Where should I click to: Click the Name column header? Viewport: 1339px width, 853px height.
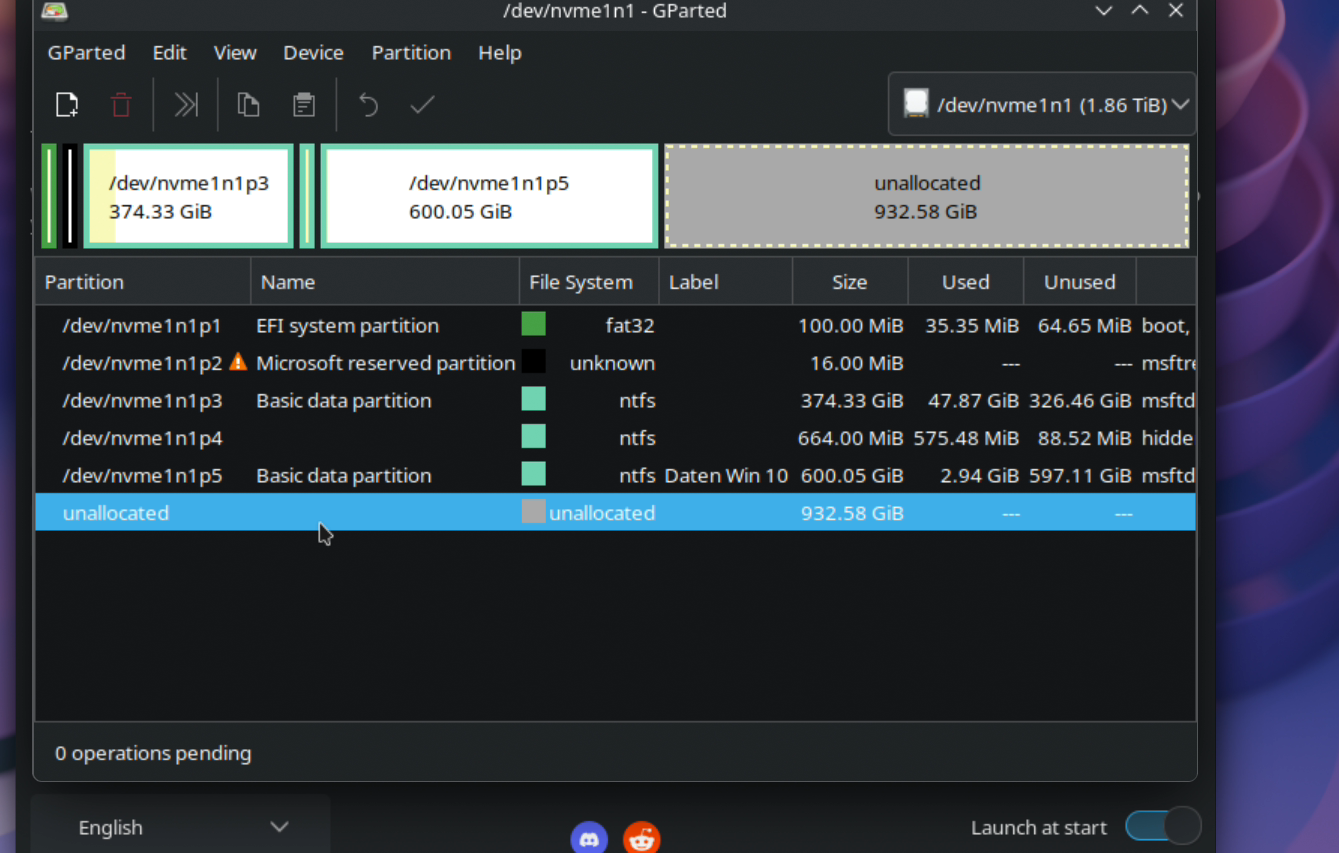(x=385, y=282)
